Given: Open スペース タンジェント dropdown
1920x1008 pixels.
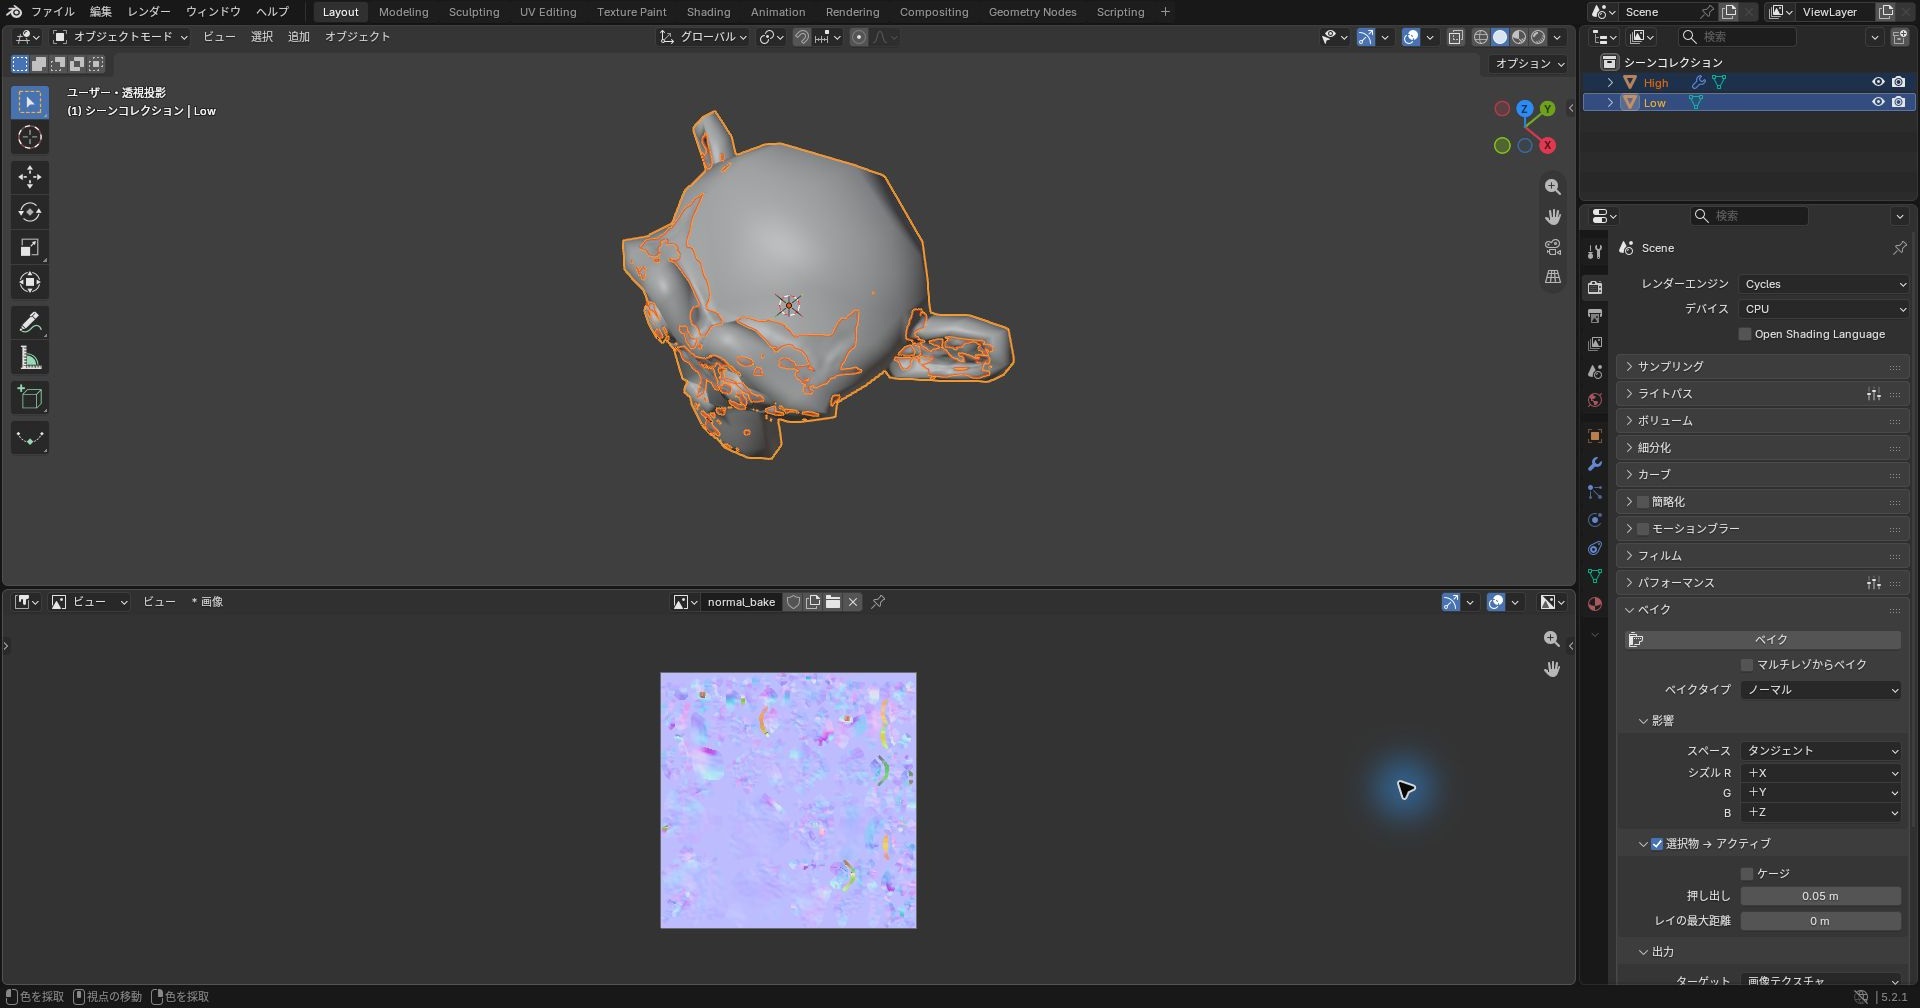Looking at the screenshot, I should [x=1821, y=751].
